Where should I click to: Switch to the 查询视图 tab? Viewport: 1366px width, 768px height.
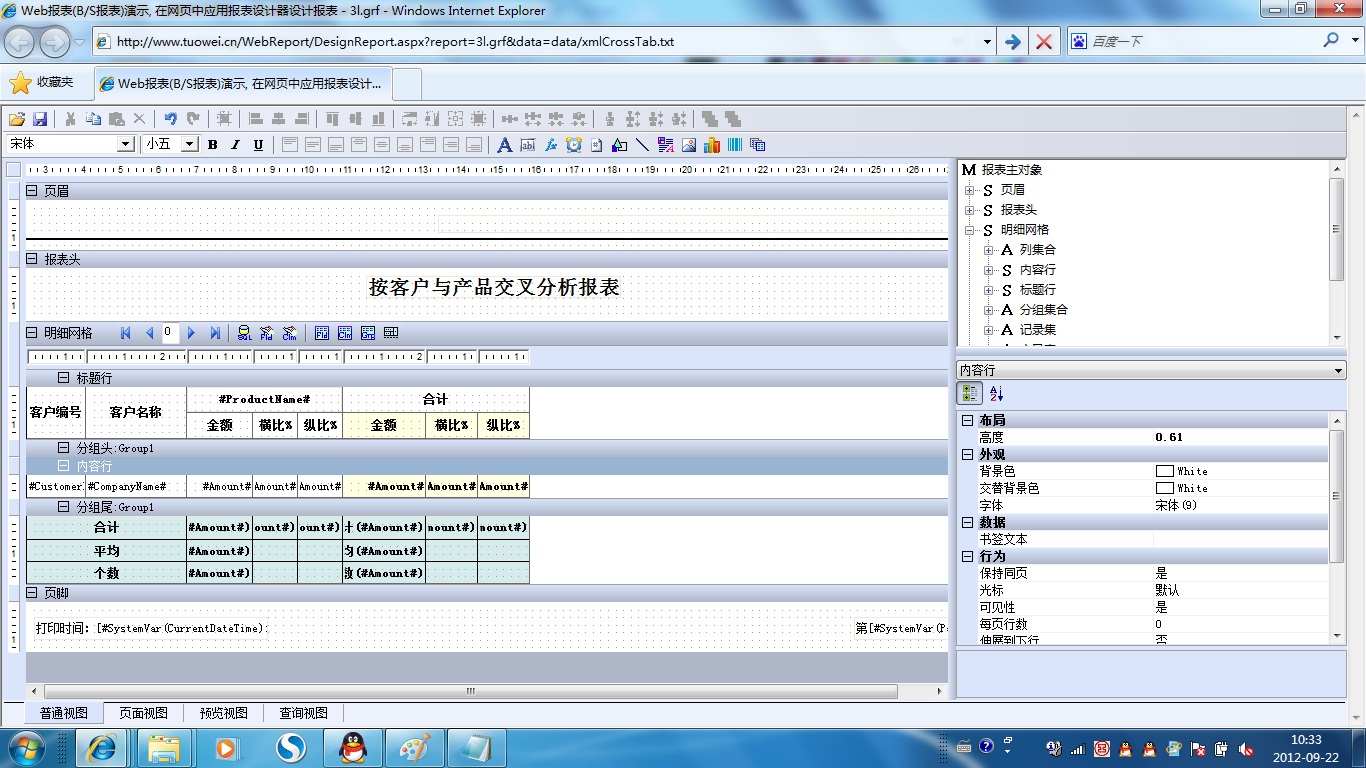pos(303,713)
